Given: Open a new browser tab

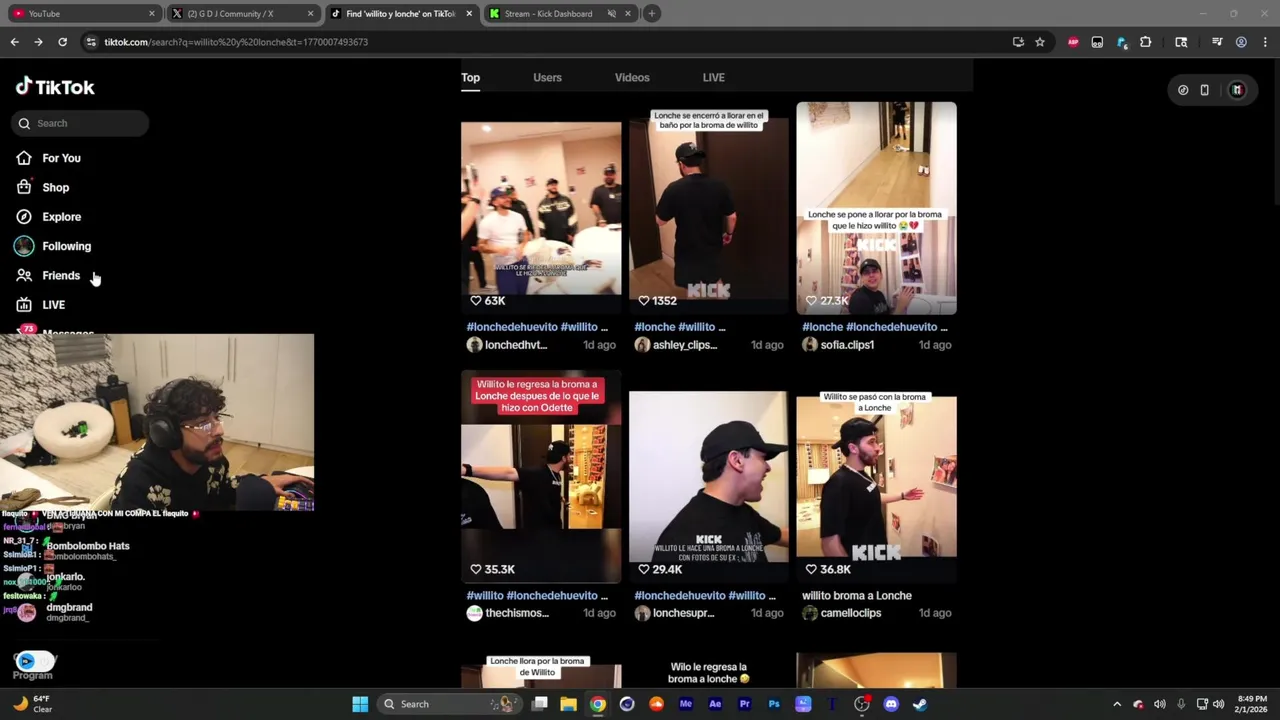Looking at the screenshot, I should (x=651, y=13).
